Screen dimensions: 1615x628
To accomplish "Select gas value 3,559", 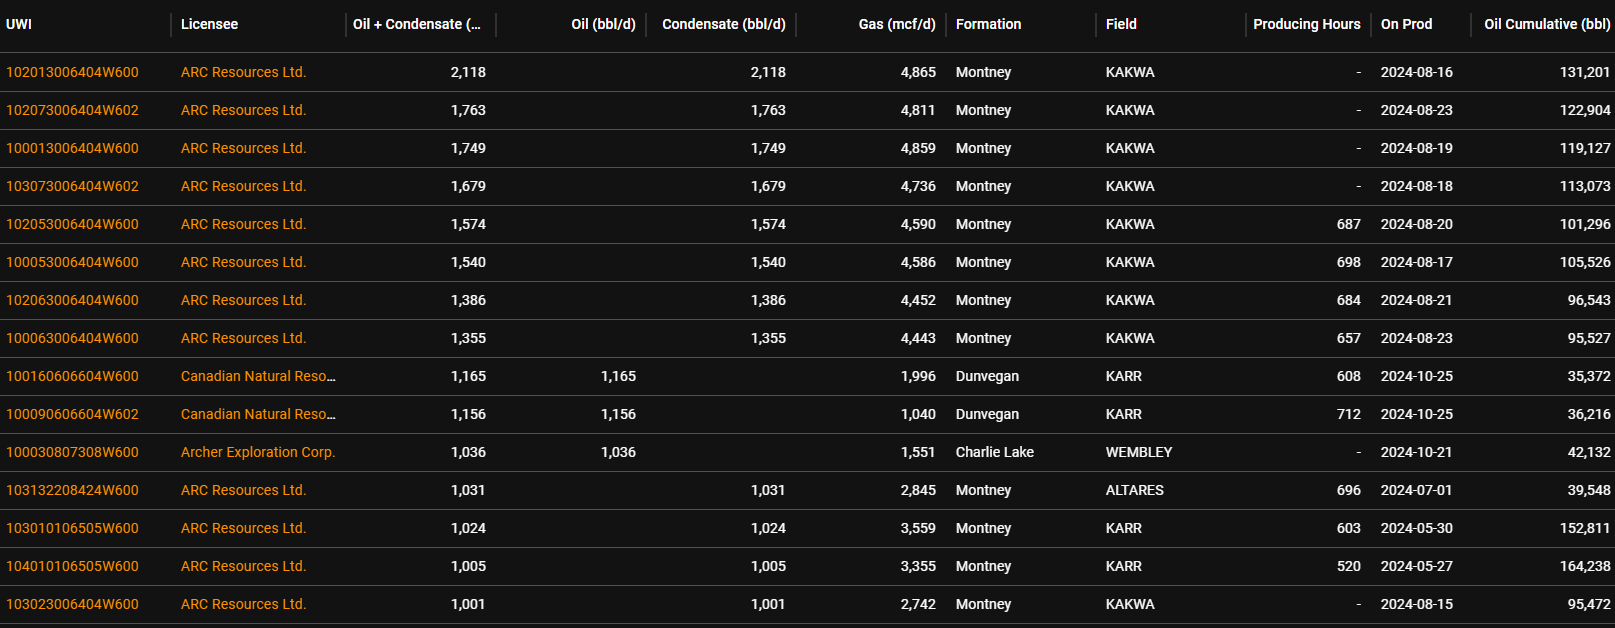I will click(x=918, y=528).
